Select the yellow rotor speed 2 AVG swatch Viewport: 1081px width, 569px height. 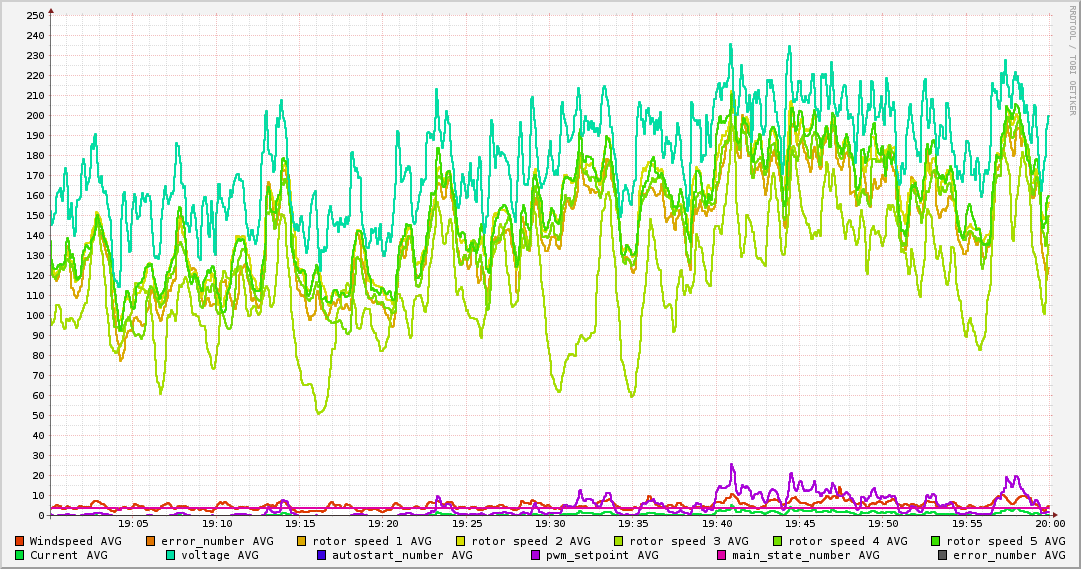(461, 541)
